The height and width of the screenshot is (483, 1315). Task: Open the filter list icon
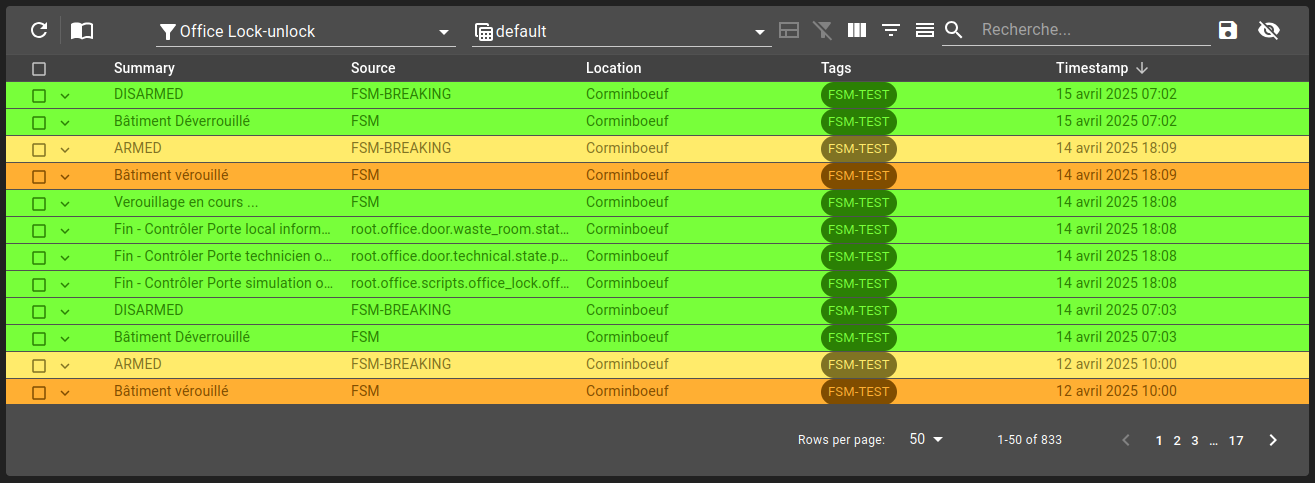point(891,30)
